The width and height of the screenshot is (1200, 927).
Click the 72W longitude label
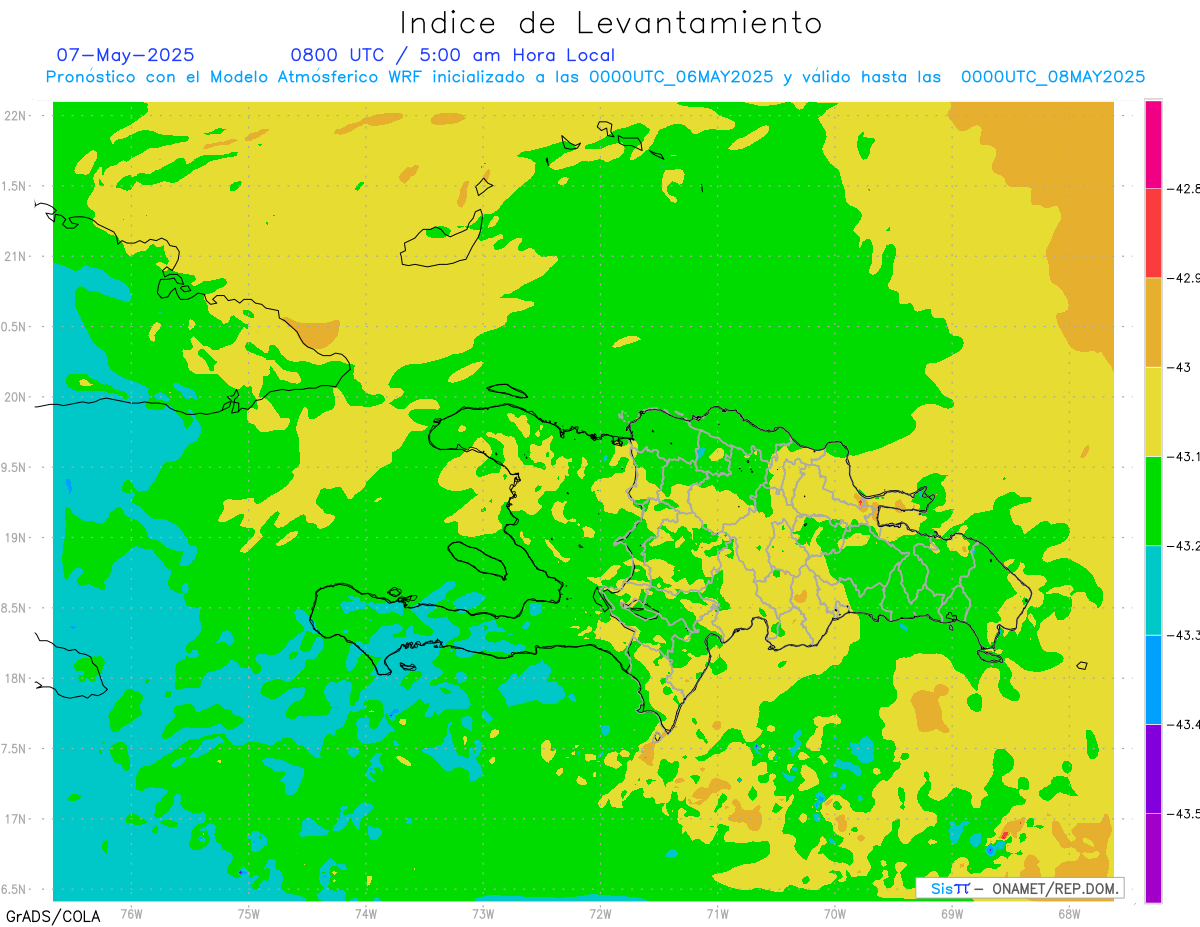(600, 913)
